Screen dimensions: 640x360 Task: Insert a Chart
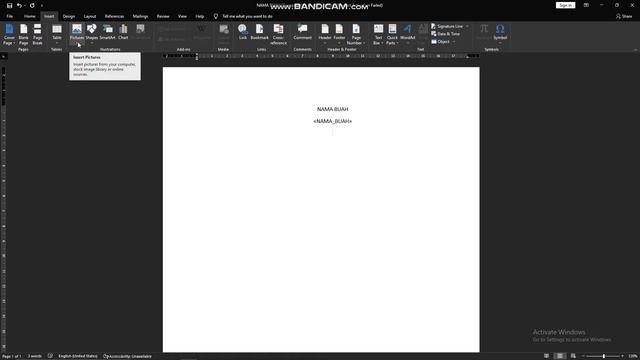point(123,32)
